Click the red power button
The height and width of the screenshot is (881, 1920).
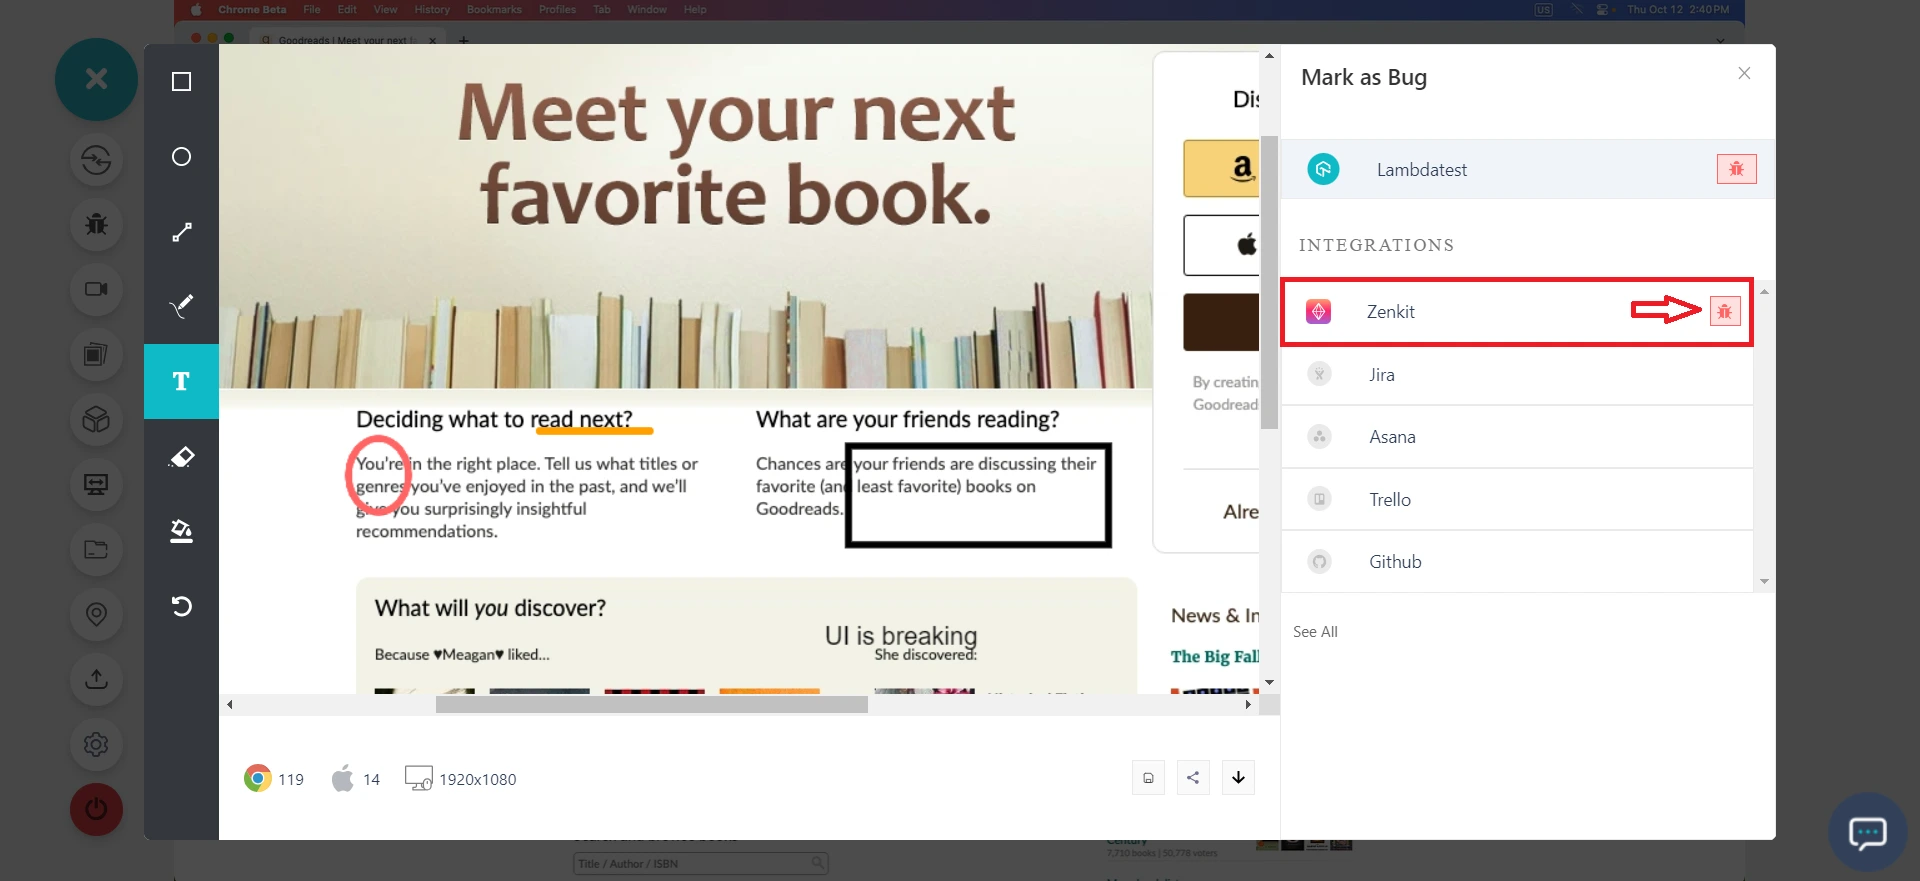pyautogui.click(x=96, y=809)
